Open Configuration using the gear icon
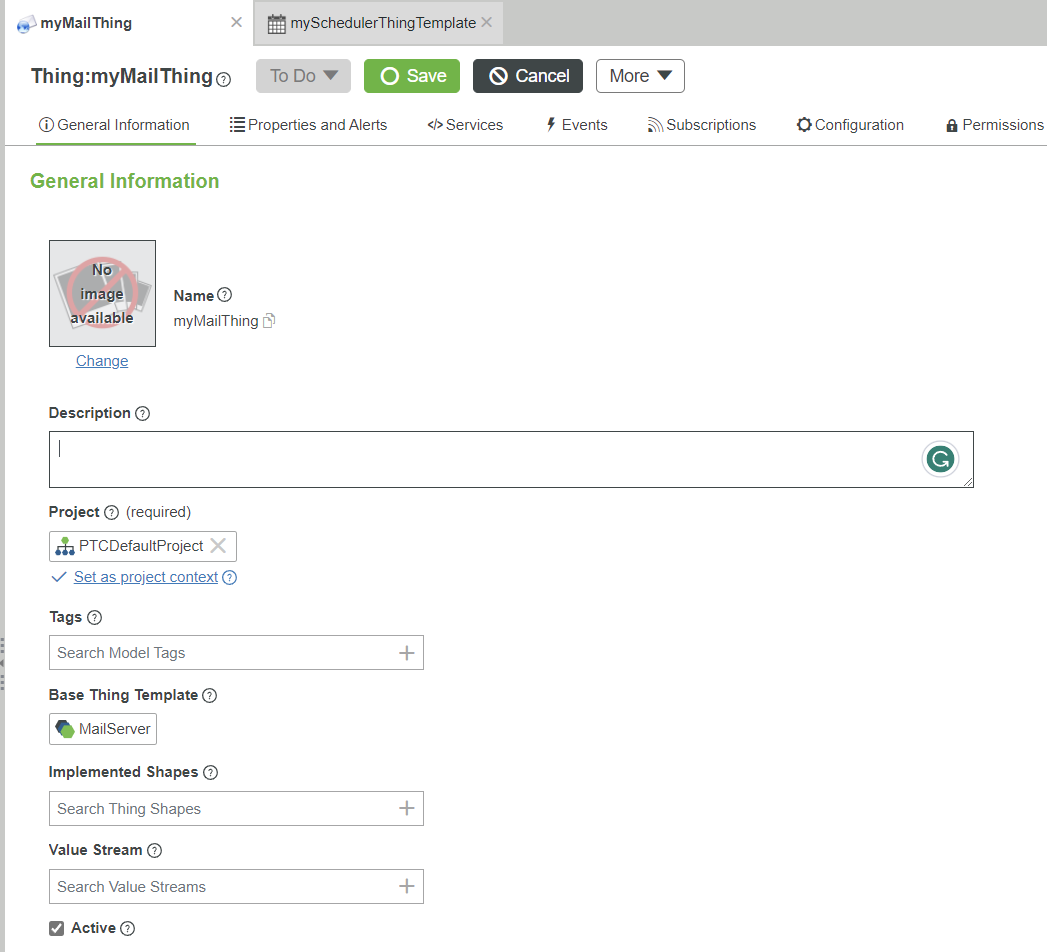This screenshot has width=1047, height=952. 803,124
